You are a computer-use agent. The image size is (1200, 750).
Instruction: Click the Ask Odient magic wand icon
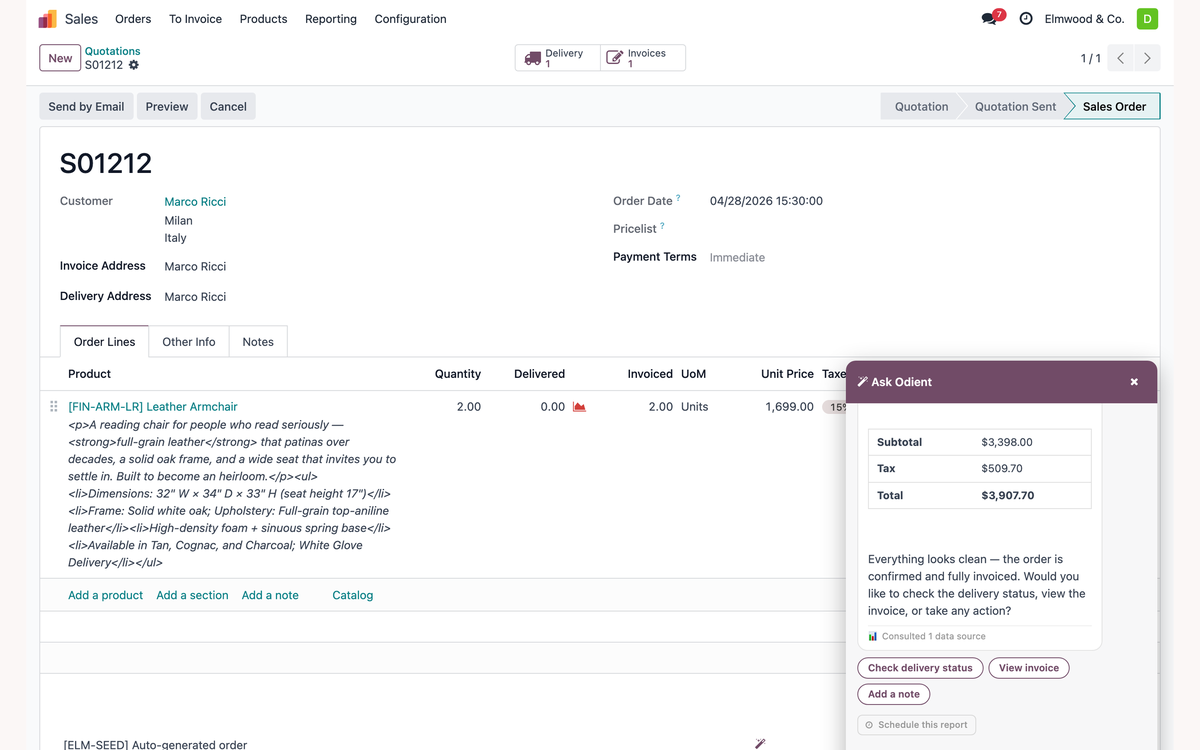(x=863, y=382)
